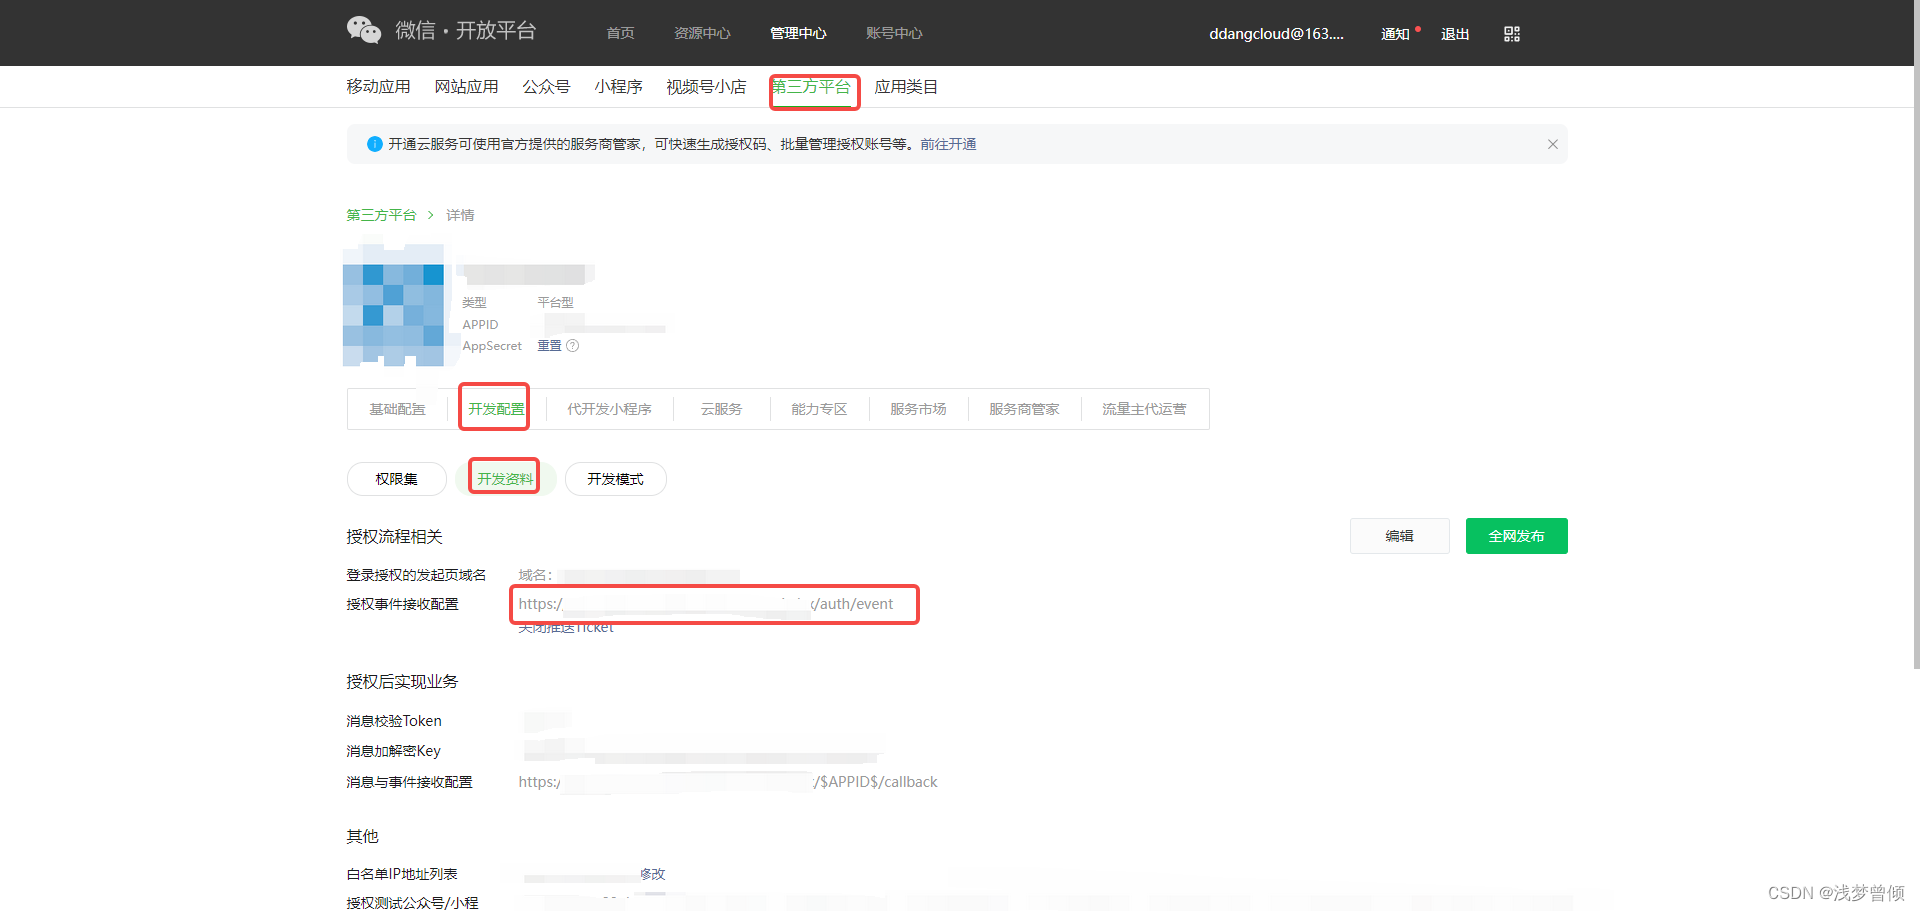Click 前往开通 link in banner
The image size is (1920, 911).
pos(948,144)
